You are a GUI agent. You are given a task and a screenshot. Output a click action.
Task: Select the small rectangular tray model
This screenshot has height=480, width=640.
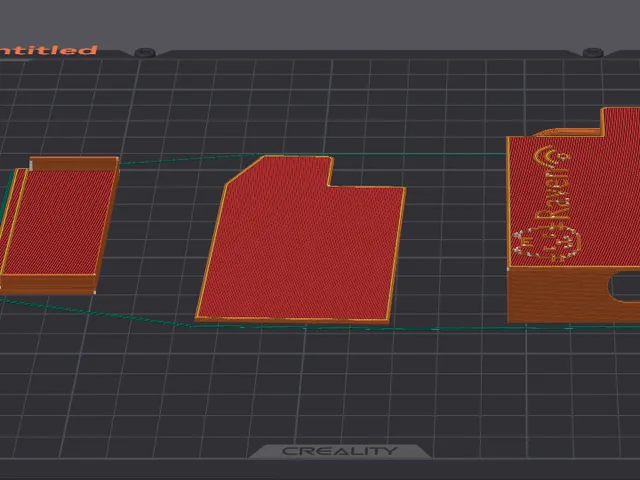tap(58, 227)
